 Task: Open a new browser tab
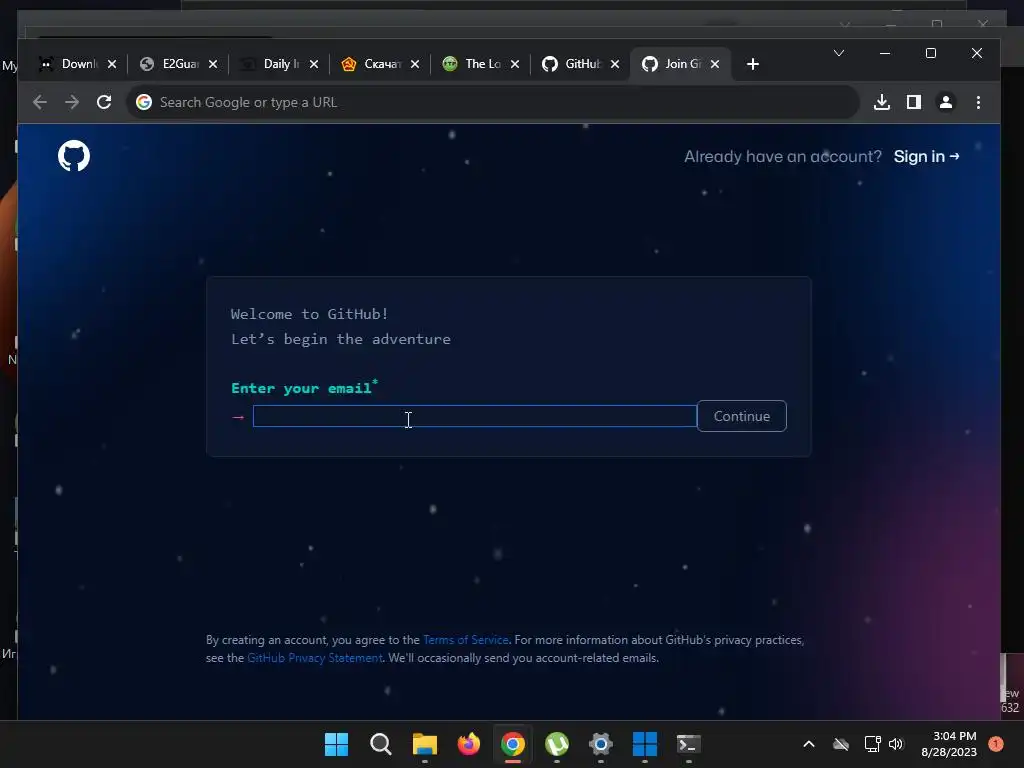click(x=753, y=64)
